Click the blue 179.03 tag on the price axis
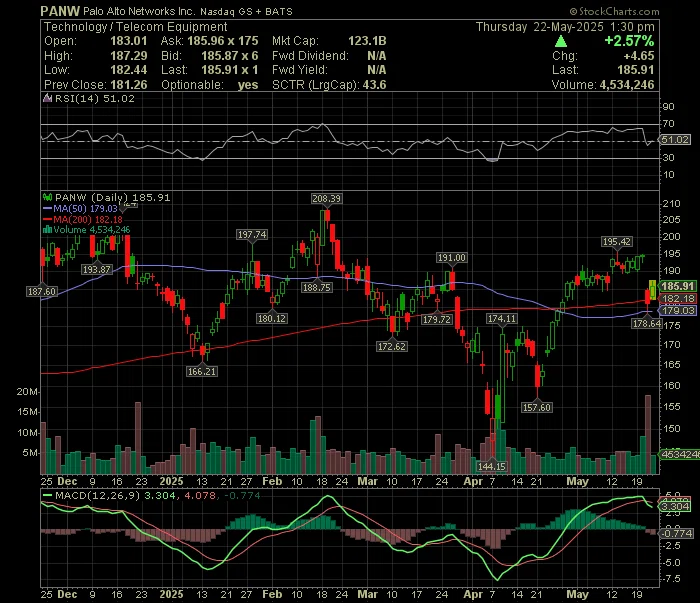Viewport: 700px width, 603px height. coord(678,311)
